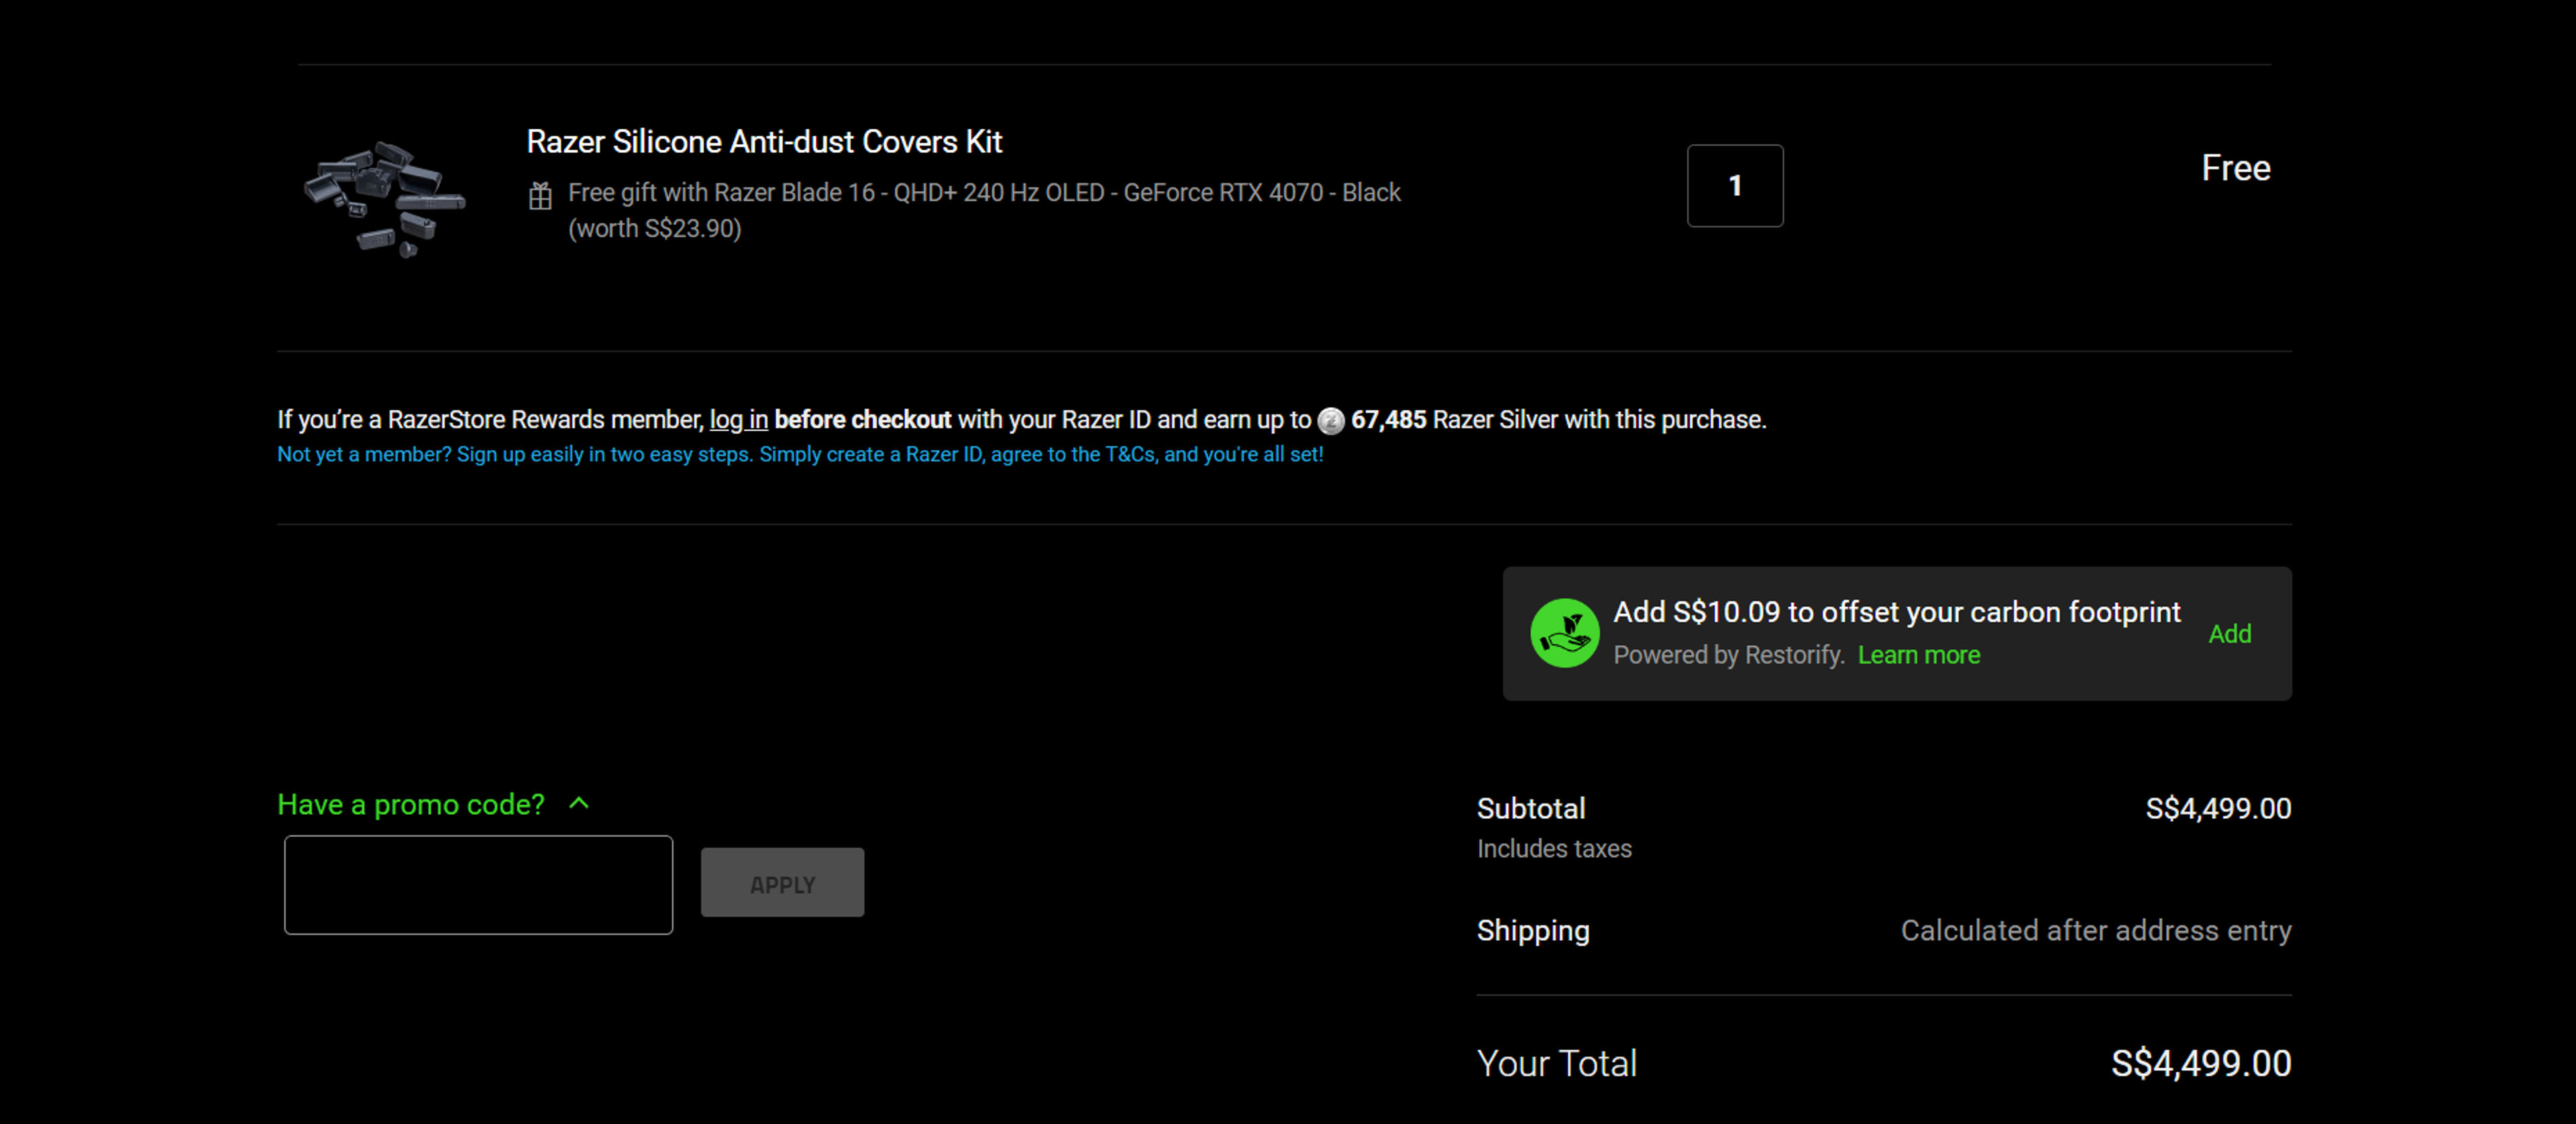Click the green carbon offset plant icon
The height and width of the screenshot is (1124, 2576).
1565,633
